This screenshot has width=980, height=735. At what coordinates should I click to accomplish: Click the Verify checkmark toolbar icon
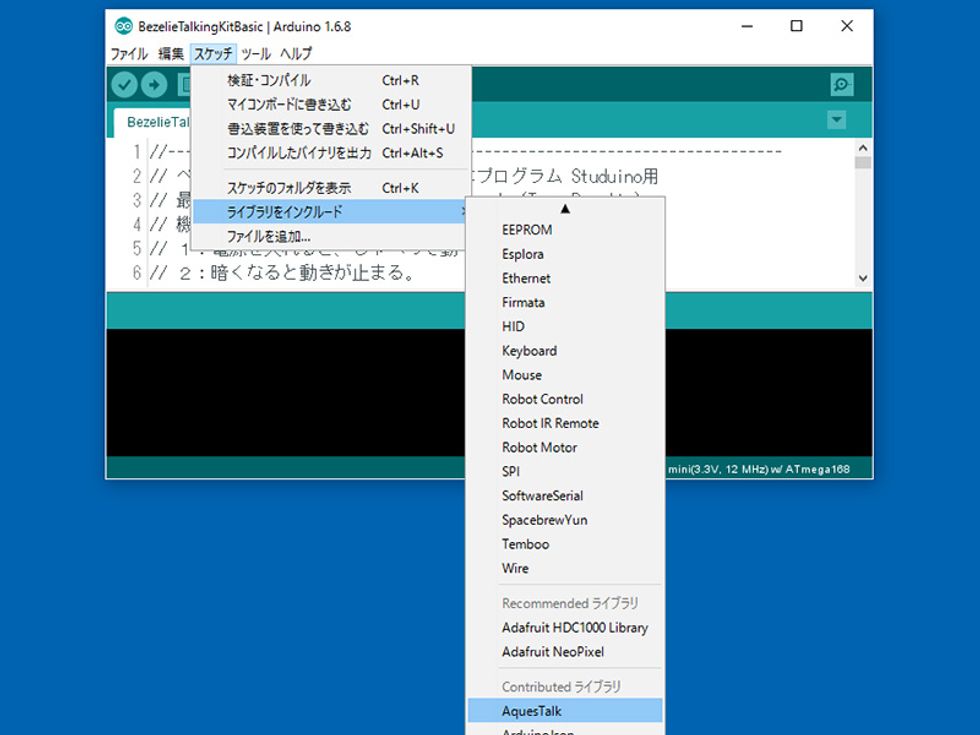point(125,85)
